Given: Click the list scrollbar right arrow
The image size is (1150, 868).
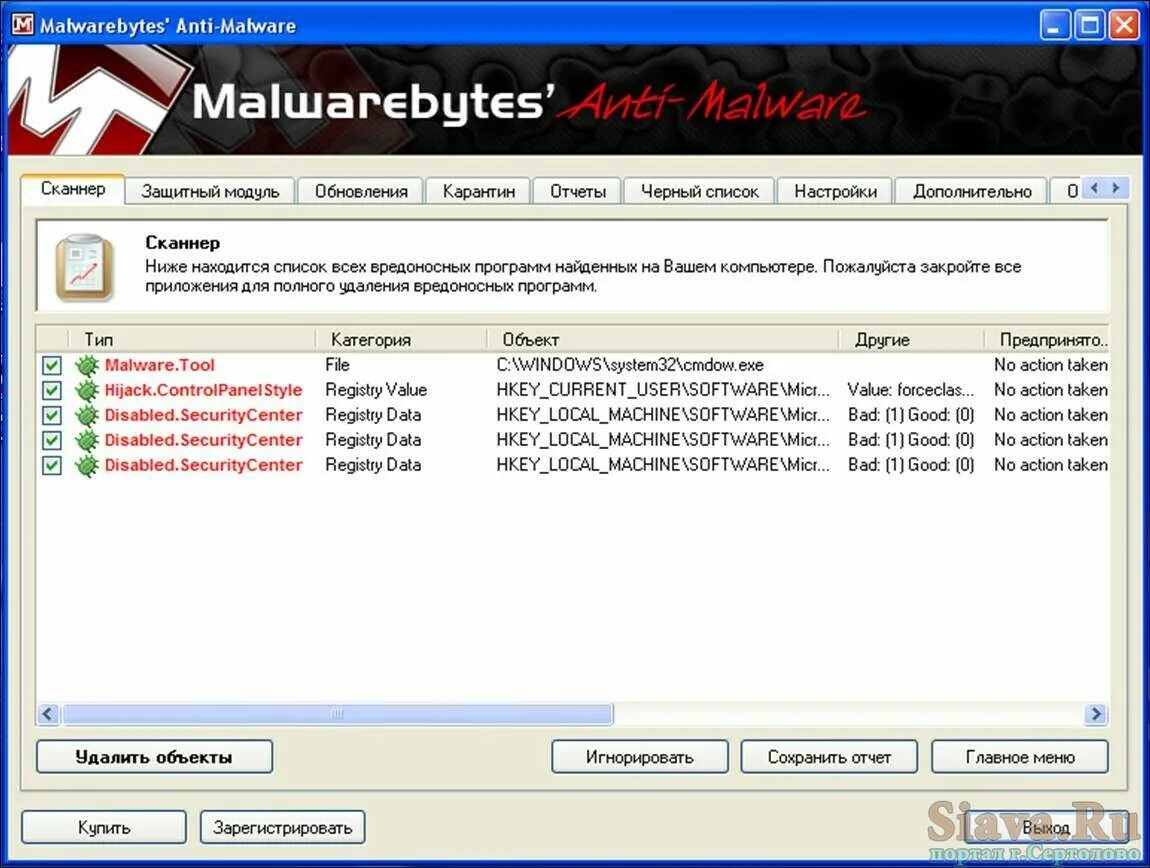Looking at the screenshot, I should pos(1096,714).
